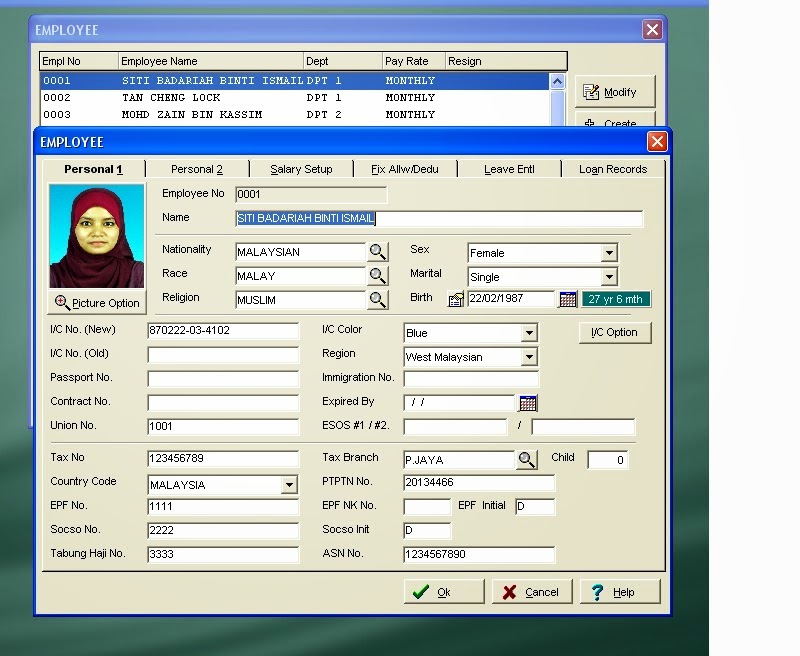Open the Race search lookup icon
800x656 pixels.
pyautogui.click(x=378, y=277)
